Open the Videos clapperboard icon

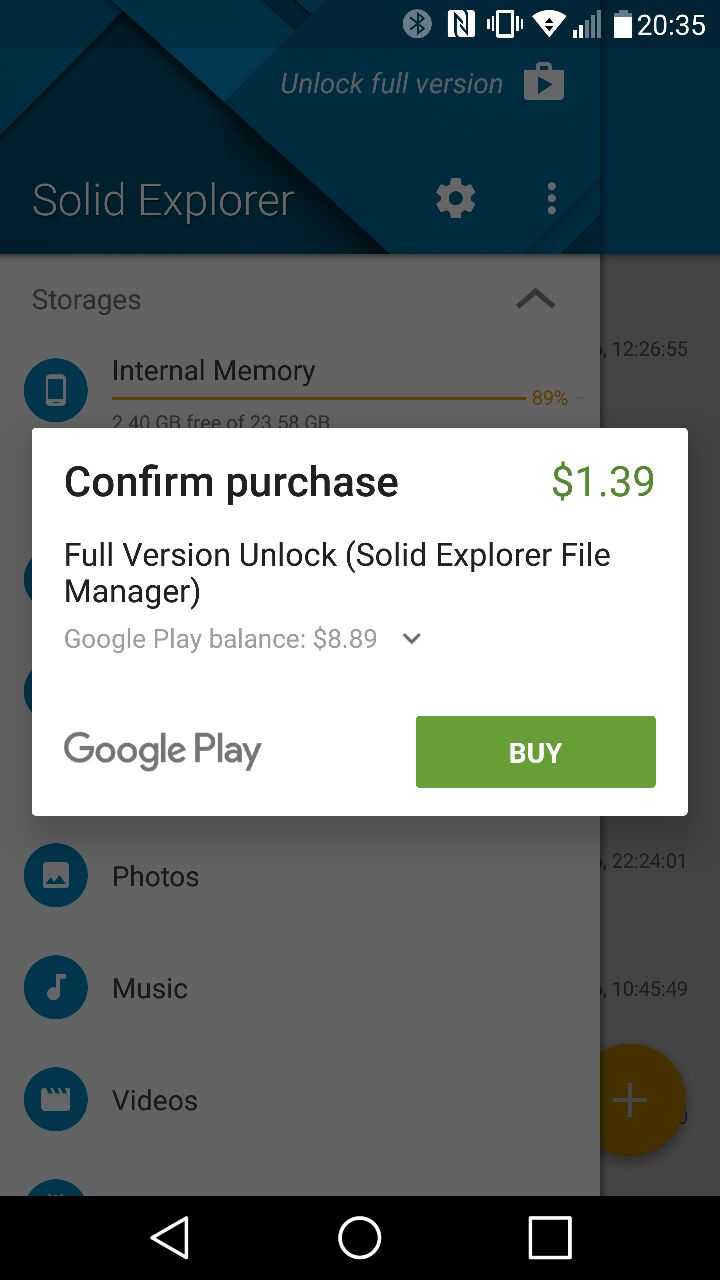pyautogui.click(x=56, y=1100)
